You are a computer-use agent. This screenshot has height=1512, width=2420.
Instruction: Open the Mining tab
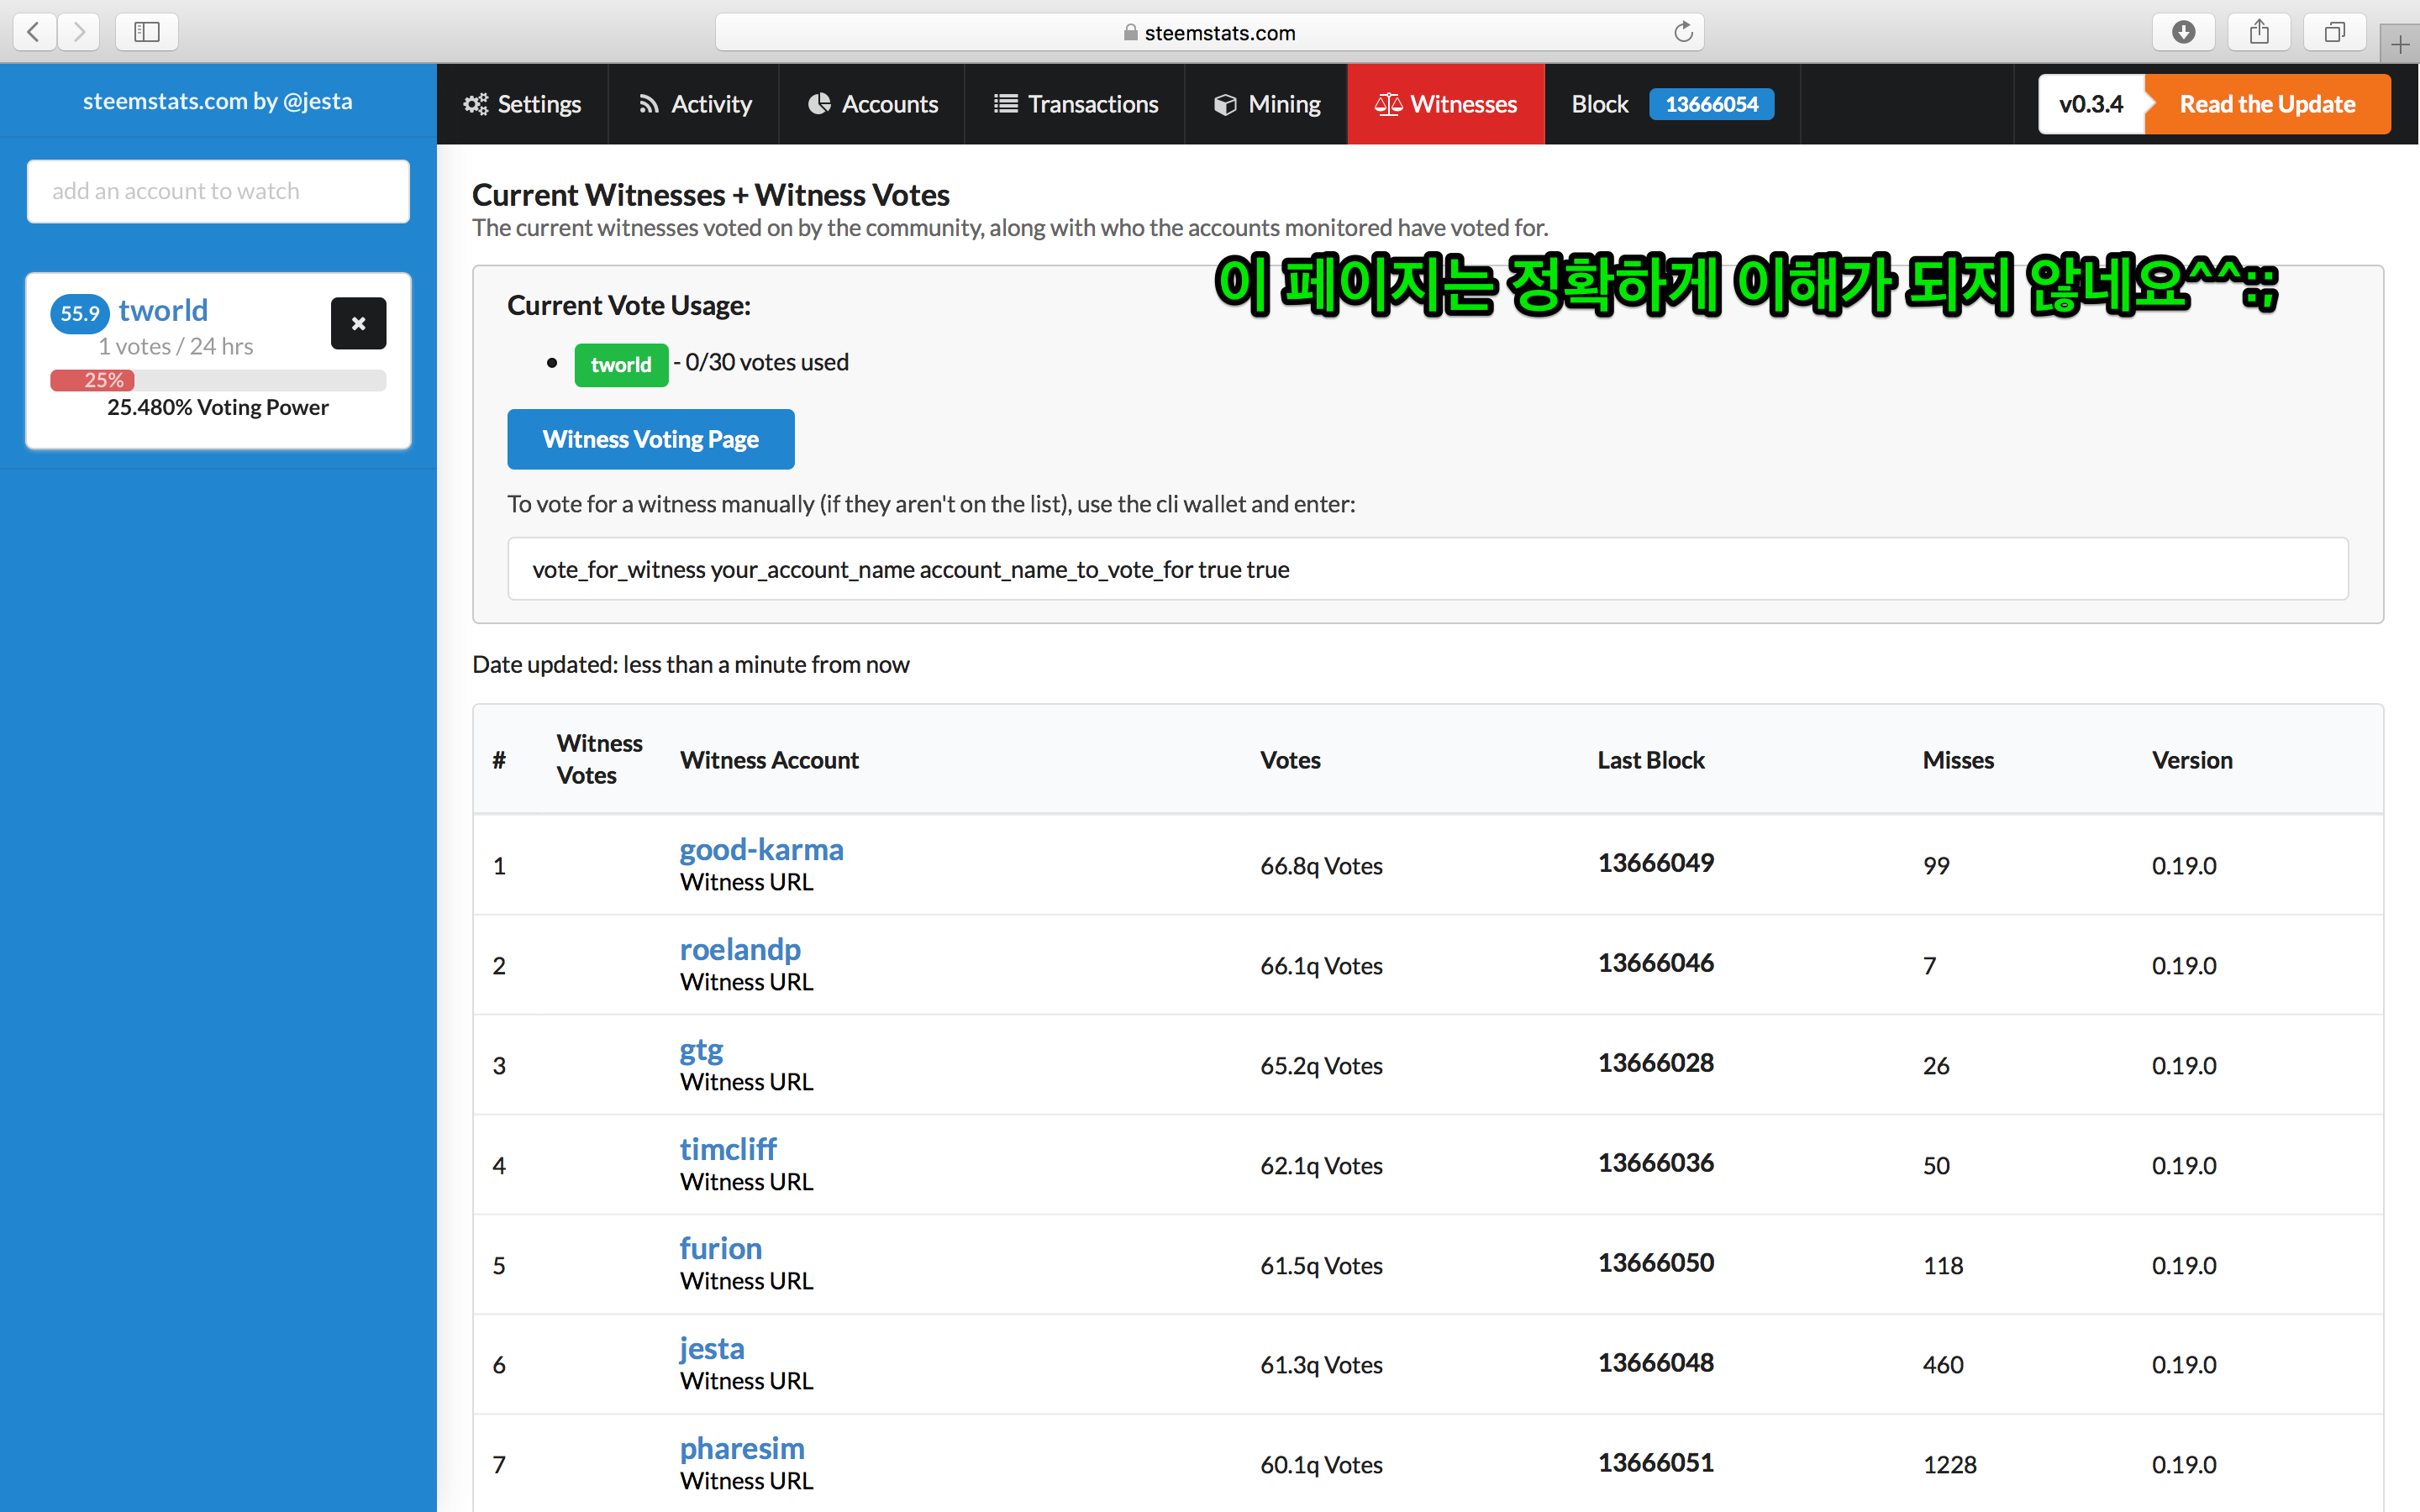[1266, 104]
